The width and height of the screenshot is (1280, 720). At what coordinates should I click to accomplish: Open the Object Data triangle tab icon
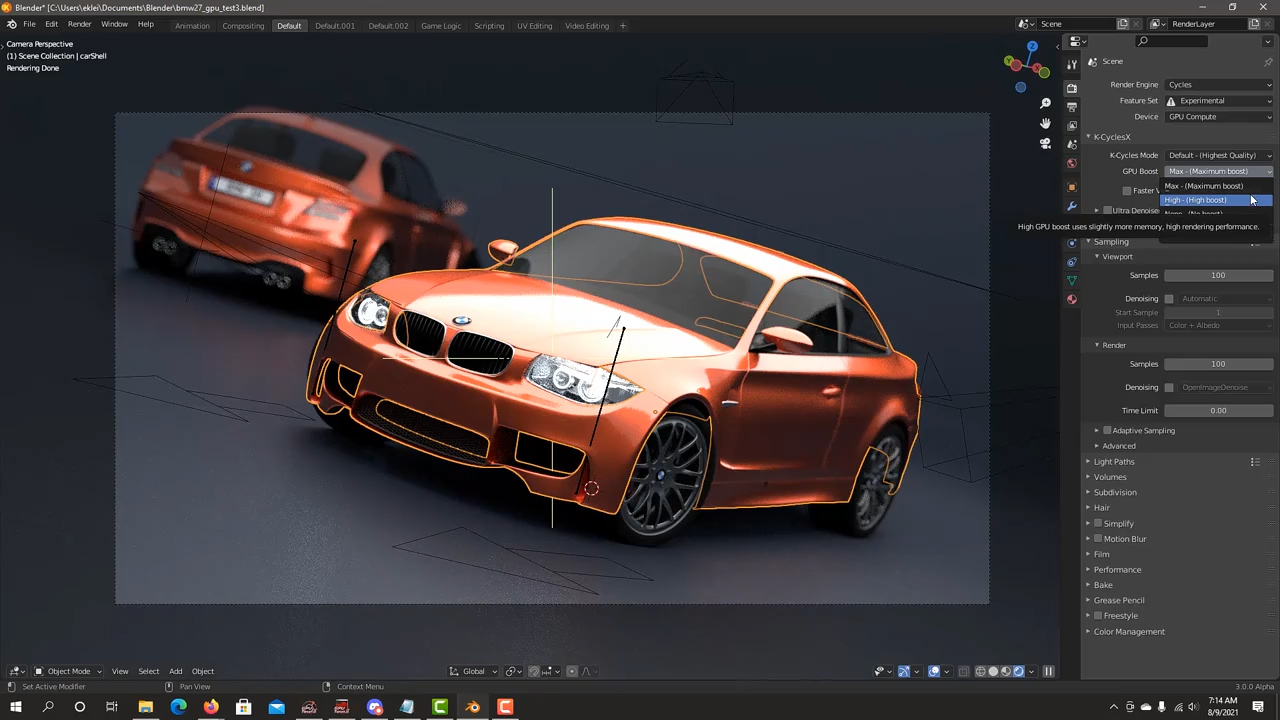(x=1072, y=281)
